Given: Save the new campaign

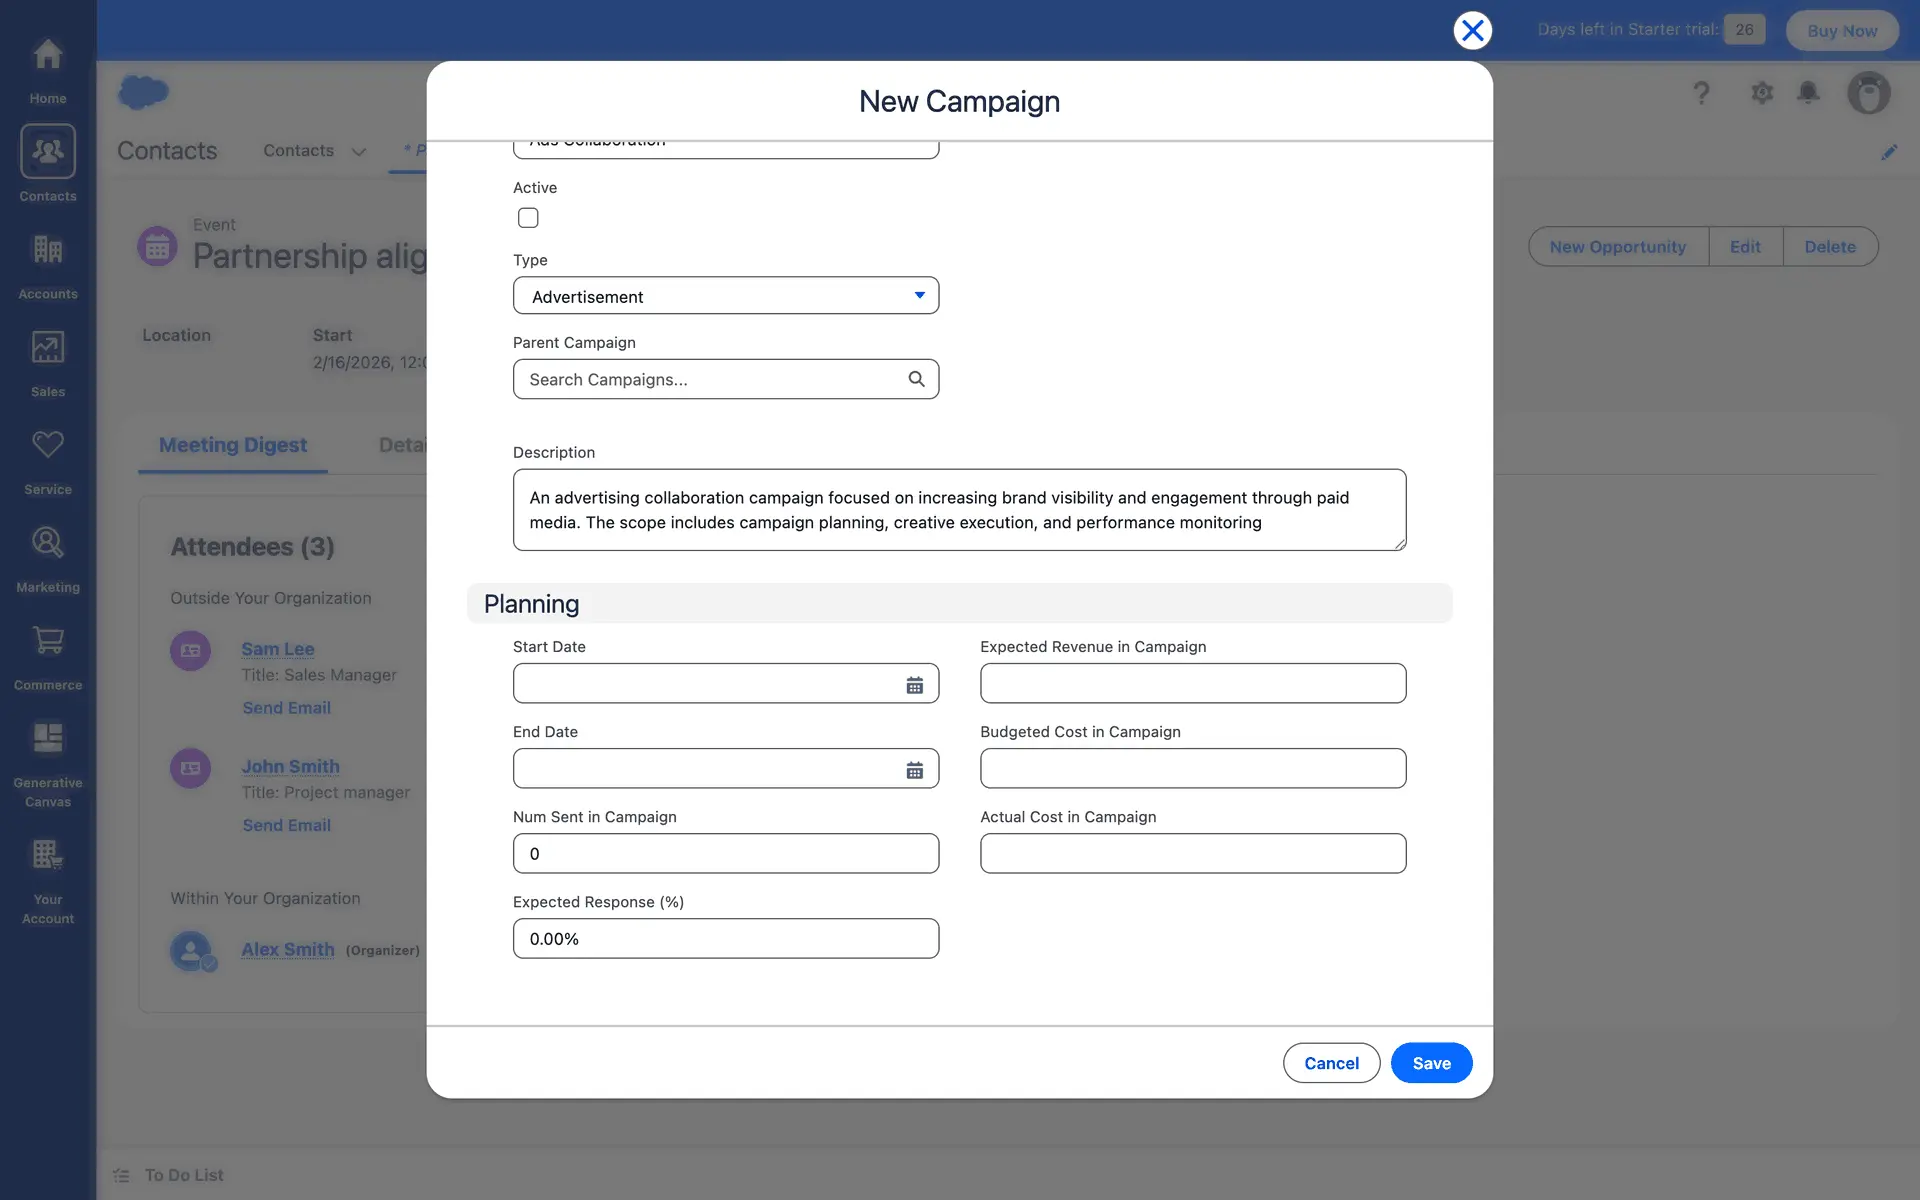Looking at the screenshot, I should (1431, 1063).
